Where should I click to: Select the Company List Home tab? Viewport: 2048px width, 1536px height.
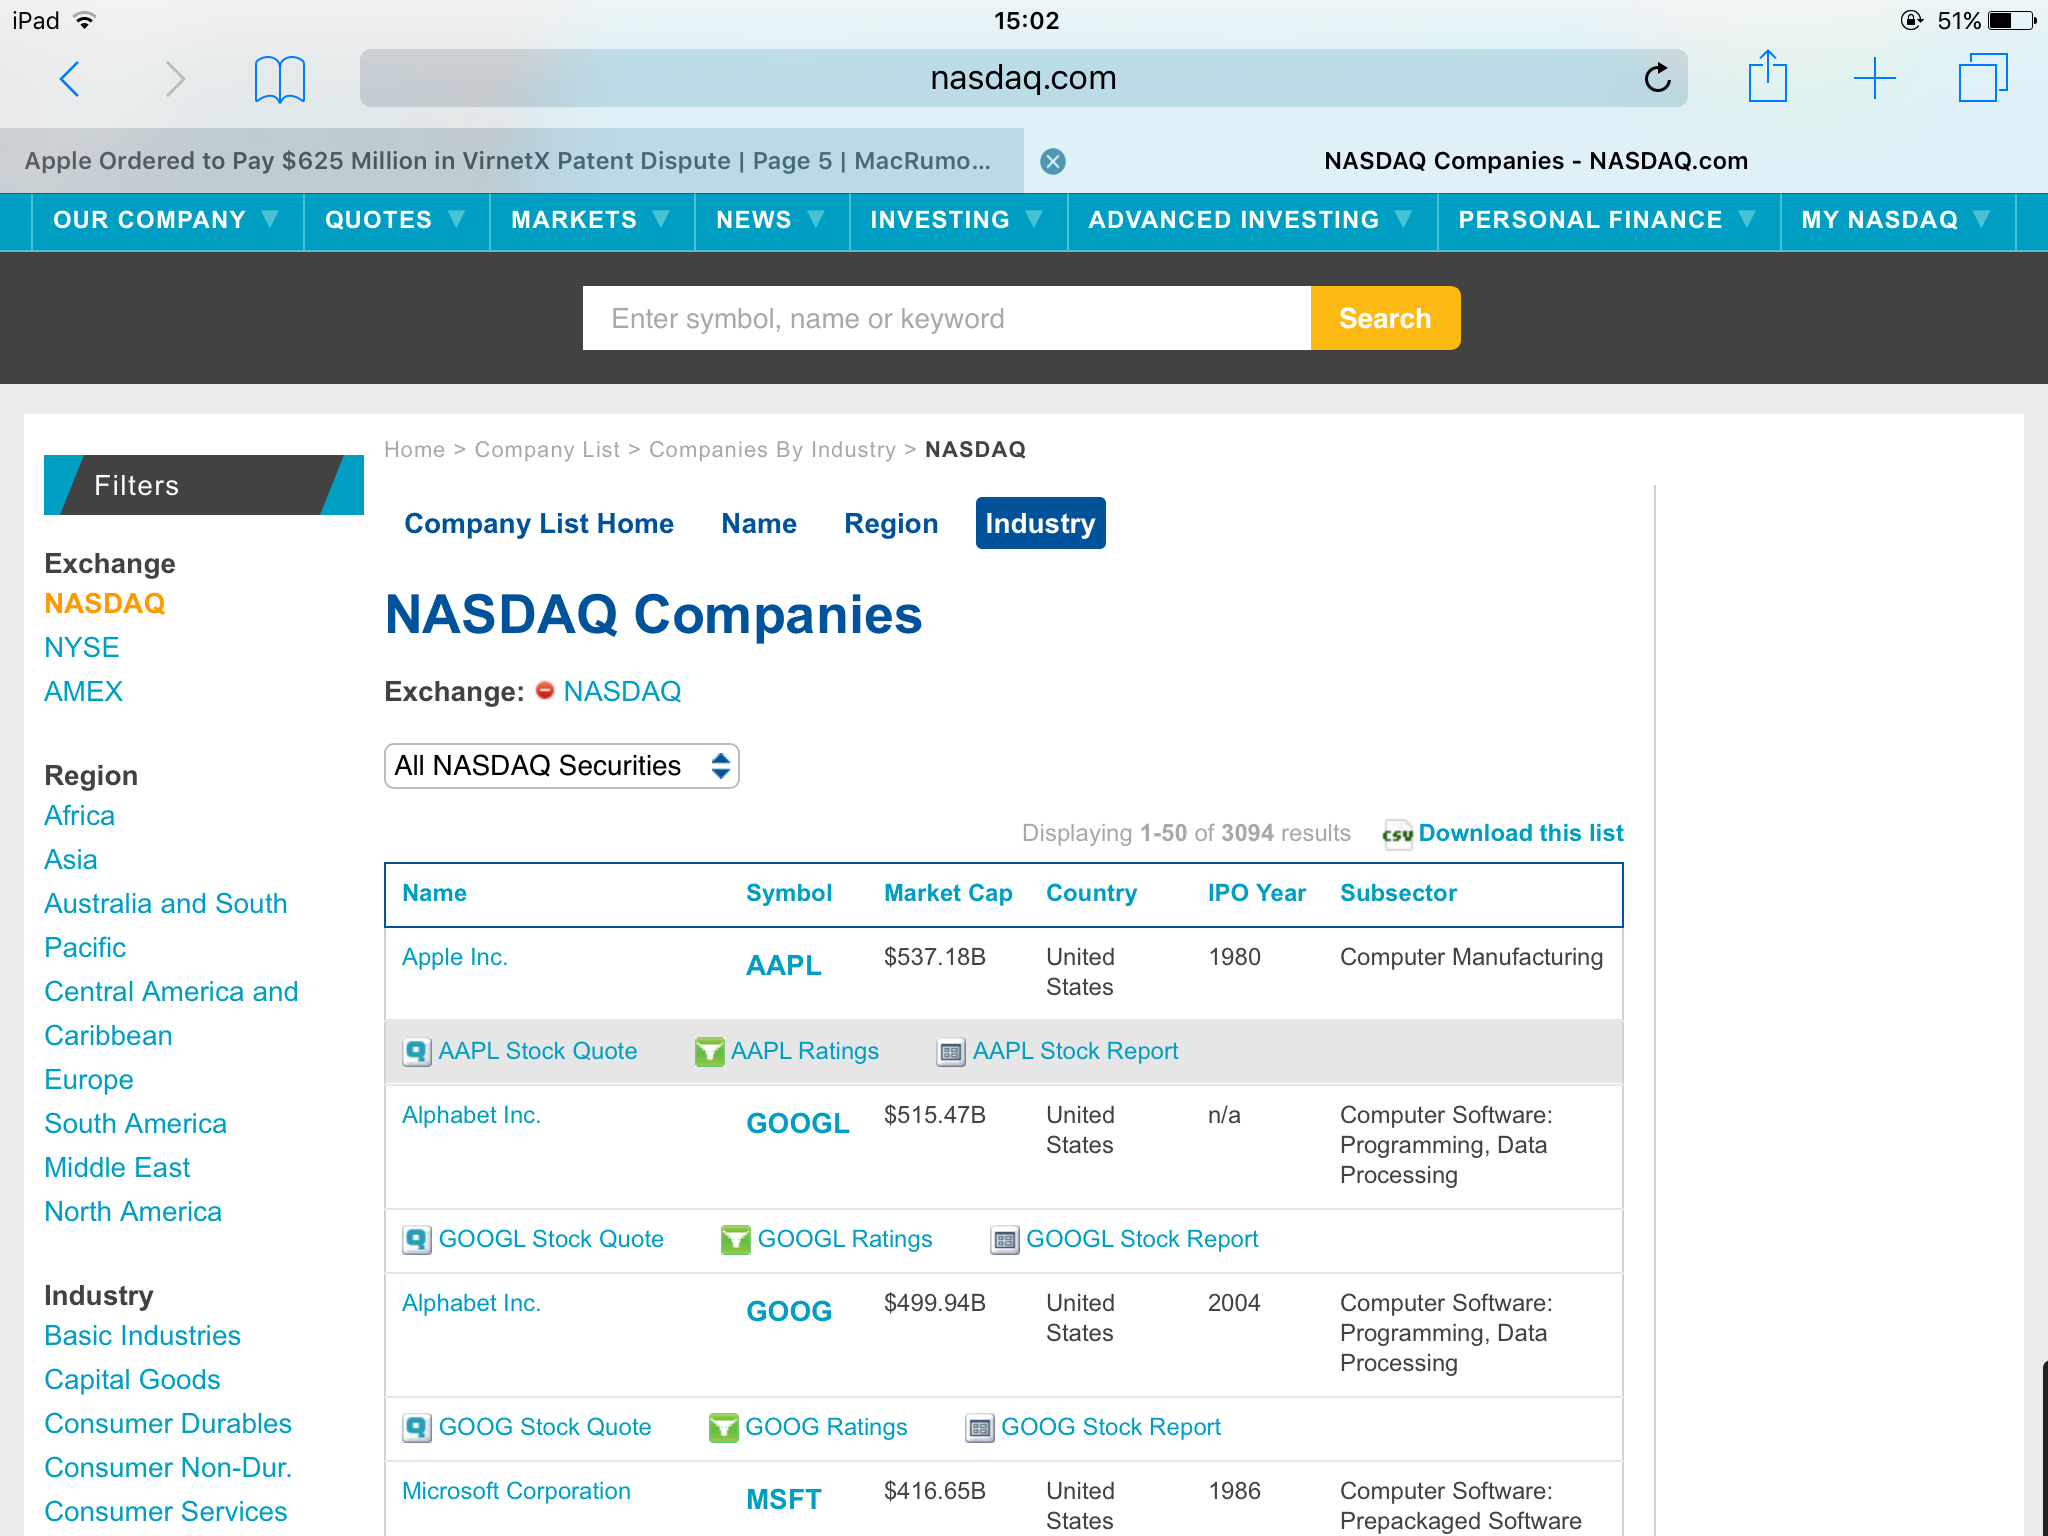point(539,524)
